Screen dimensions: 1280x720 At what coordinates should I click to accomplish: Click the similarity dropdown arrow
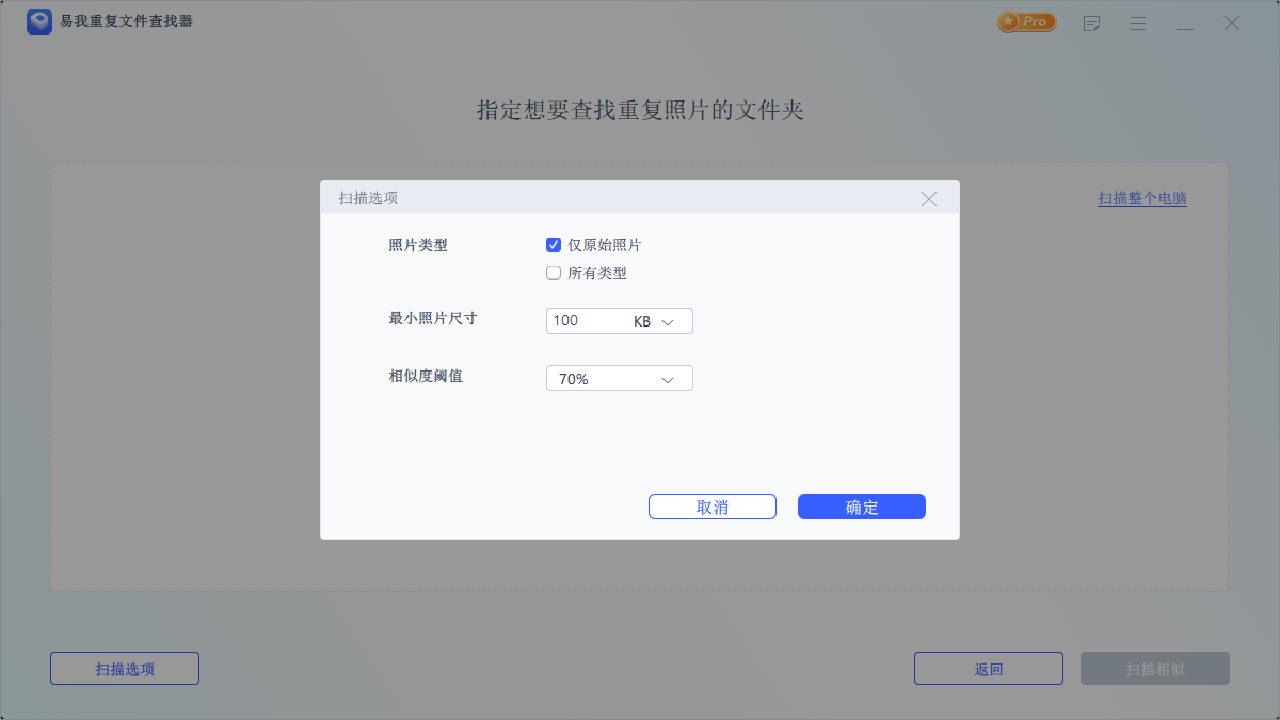[668, 378]
